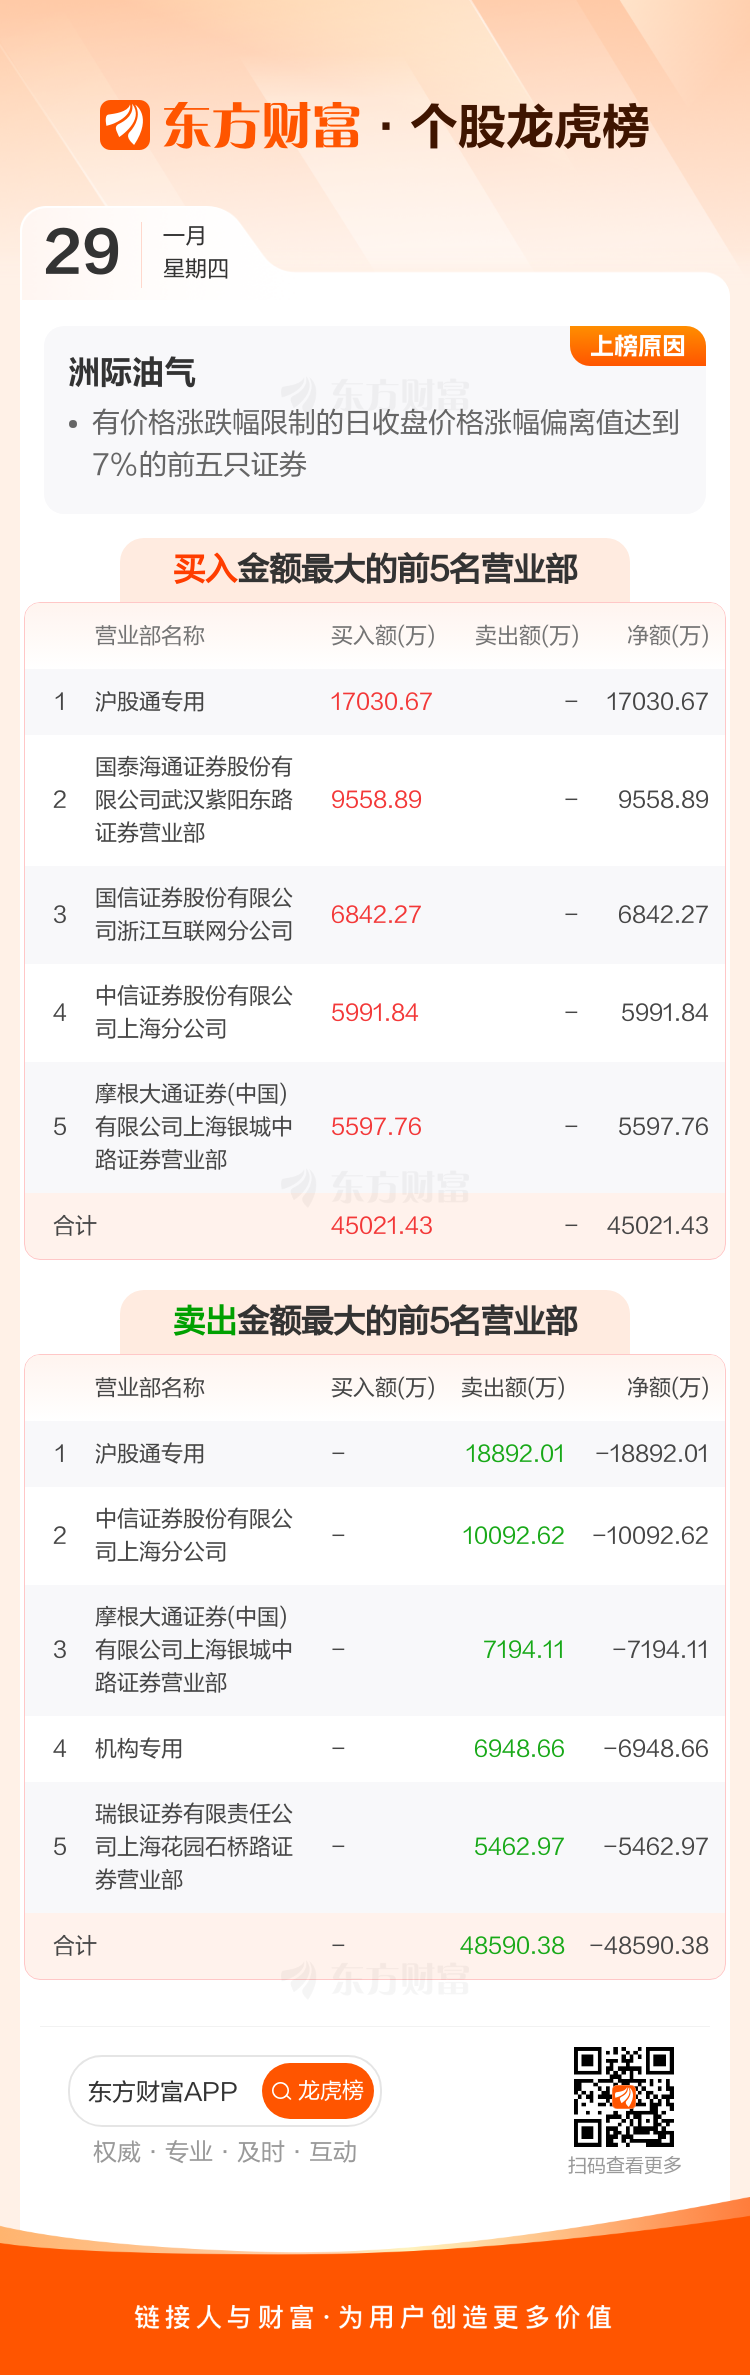Click the 机构专用 row in sell table

[139, 1748]
